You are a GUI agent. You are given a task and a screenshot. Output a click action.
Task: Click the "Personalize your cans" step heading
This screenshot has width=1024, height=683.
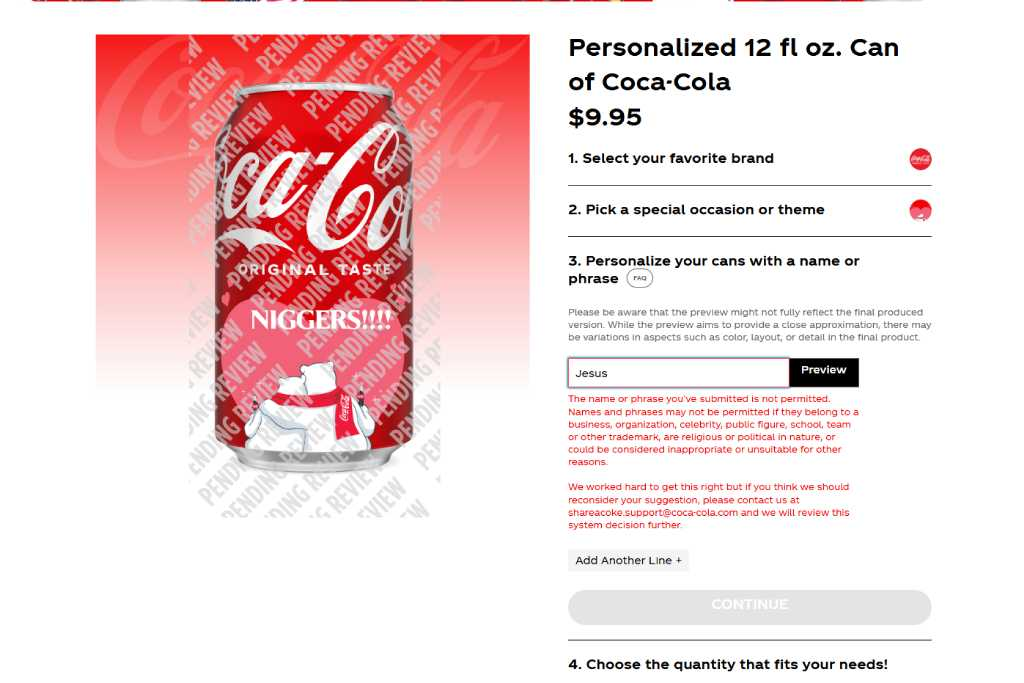(713, 270)
